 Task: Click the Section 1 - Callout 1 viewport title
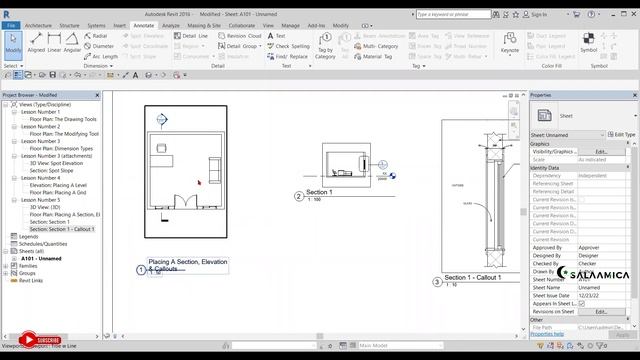(472, 278)
